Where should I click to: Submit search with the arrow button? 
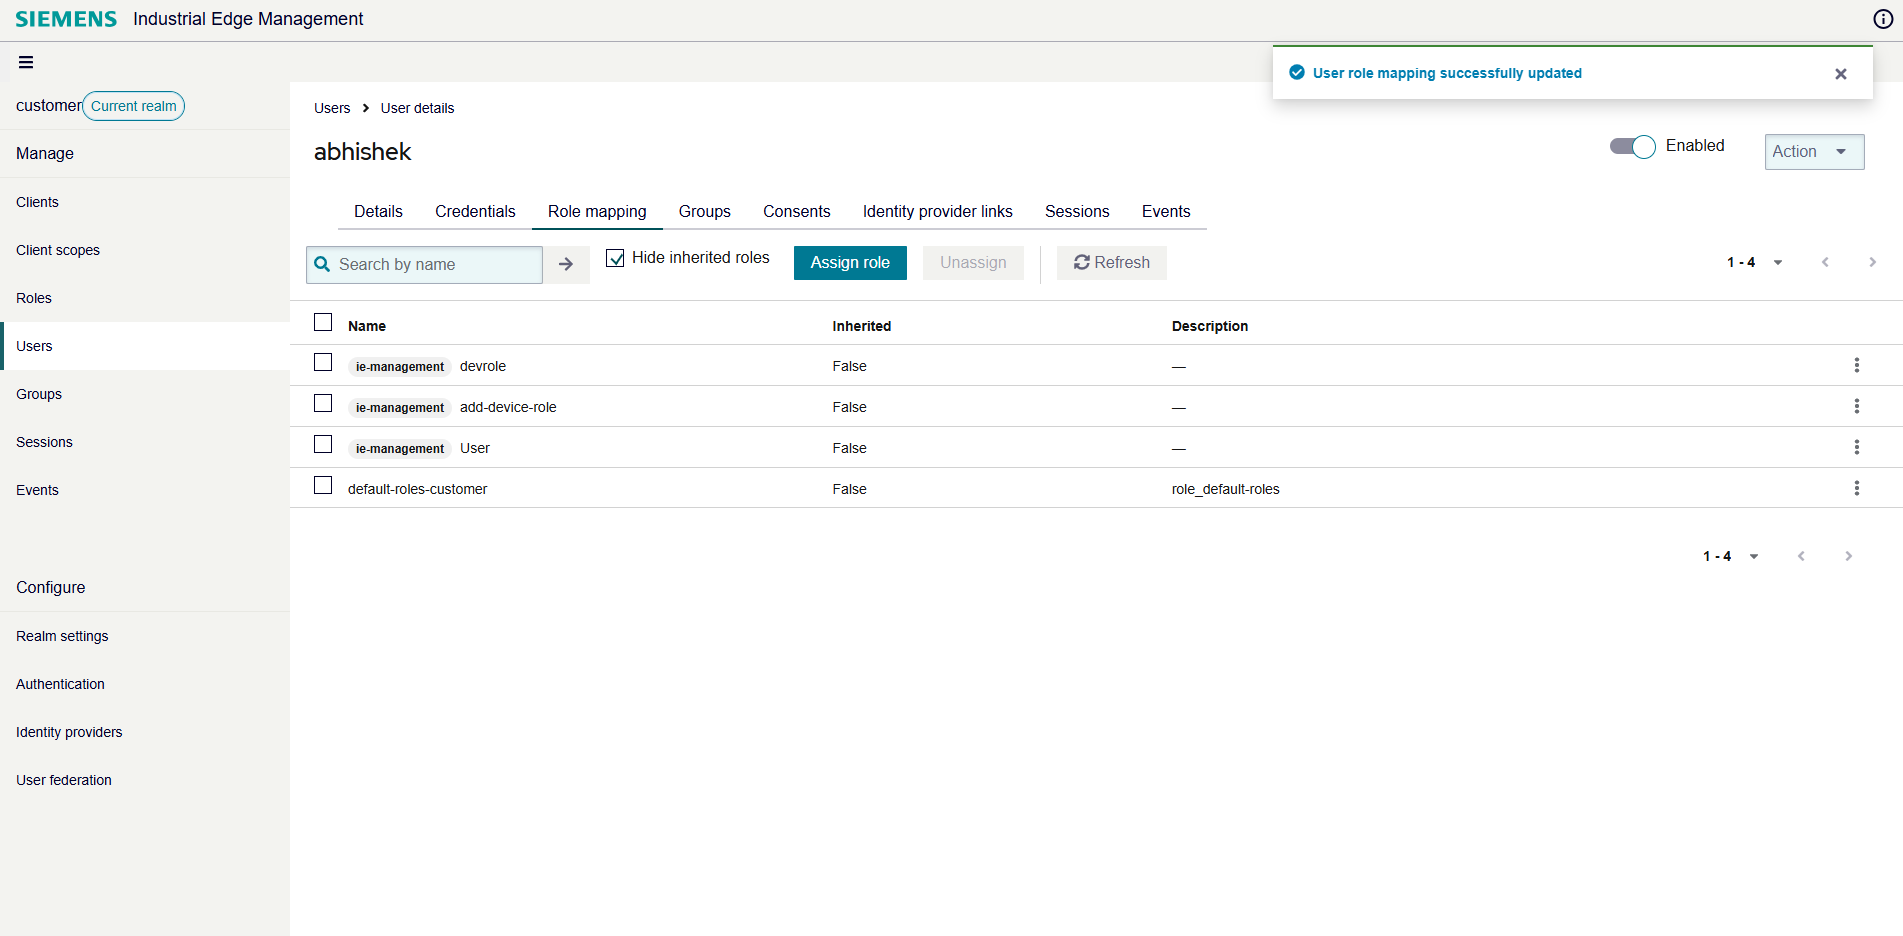[x=566, y=264]
